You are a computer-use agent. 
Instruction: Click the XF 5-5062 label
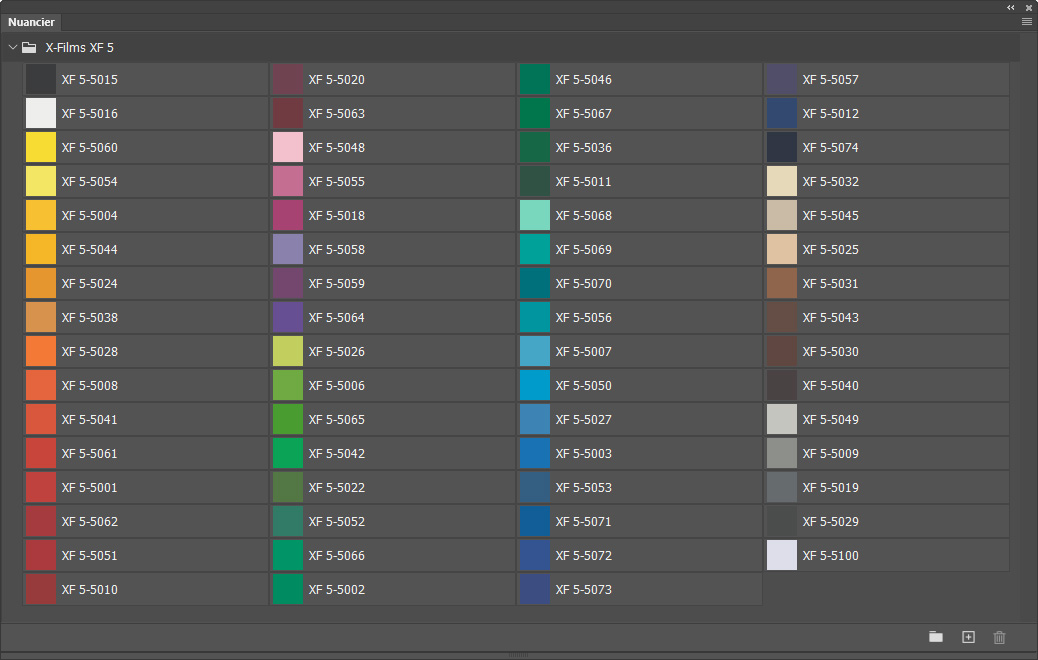[x=89, y=522]
